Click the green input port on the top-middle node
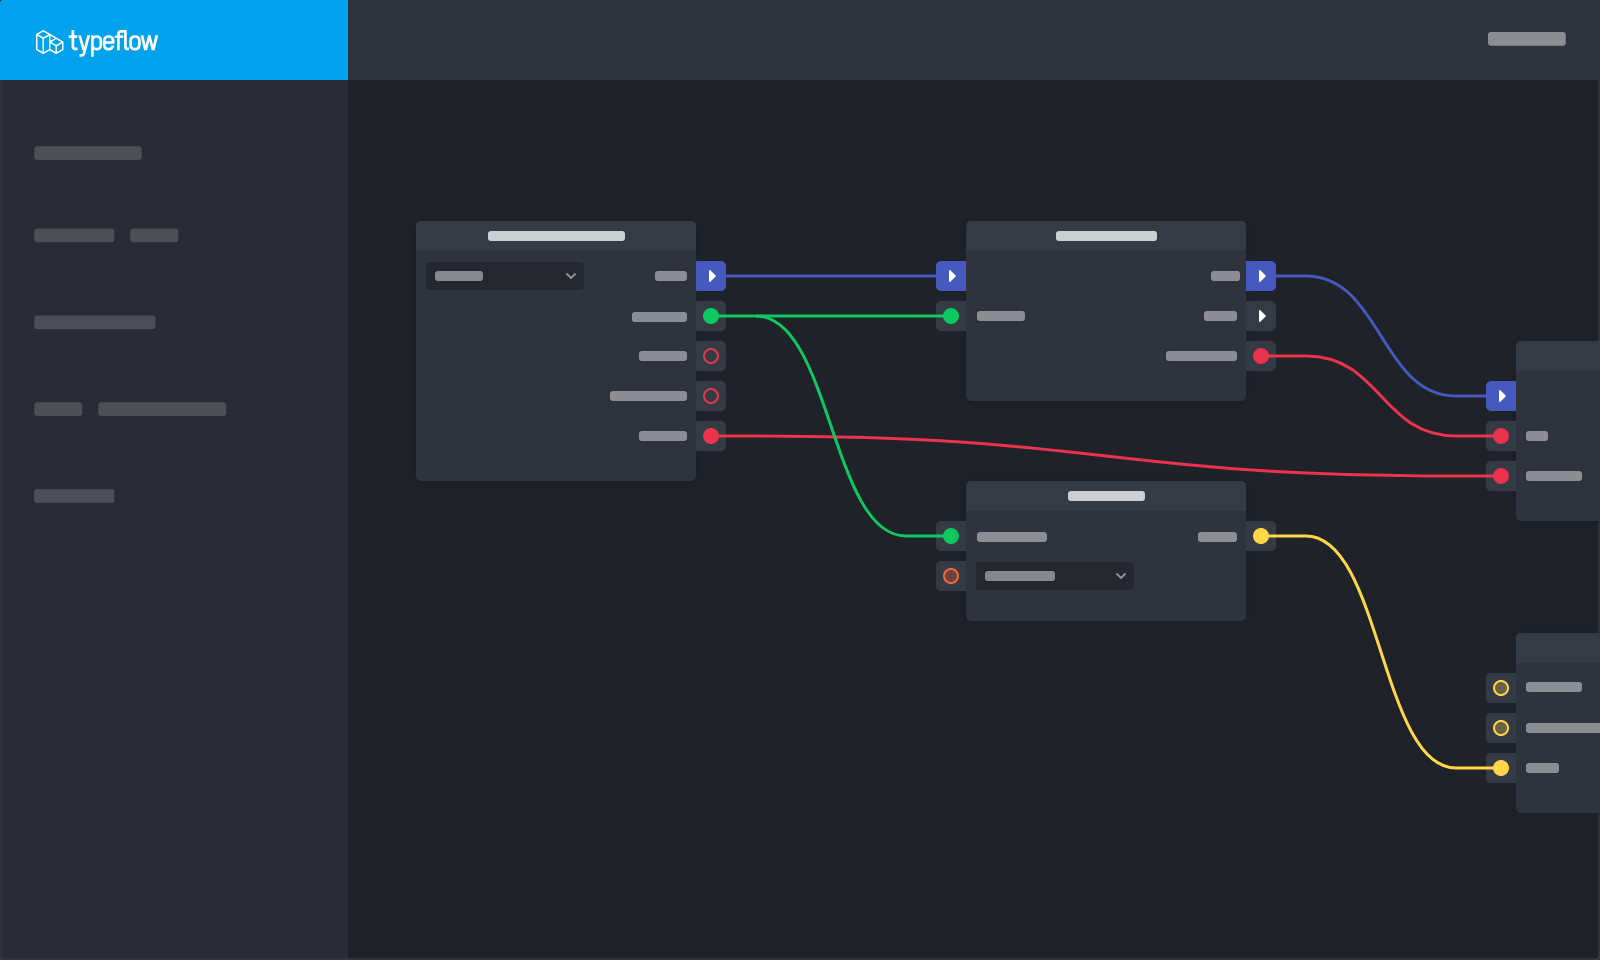 pyautogui.click(x=951, y=316)
